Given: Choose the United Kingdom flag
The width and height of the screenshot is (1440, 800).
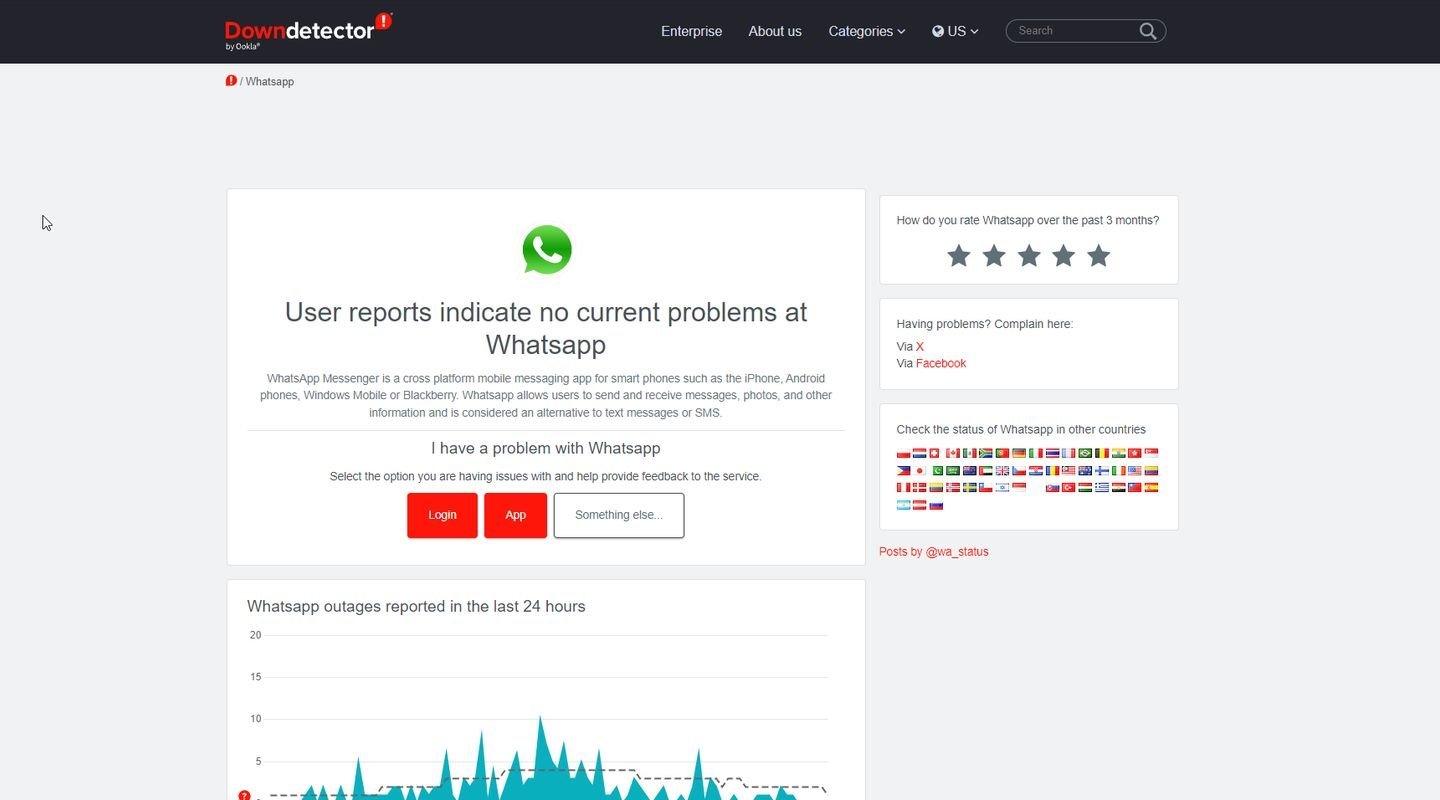Looking at the screenshot, I should tap(1002, 471).
